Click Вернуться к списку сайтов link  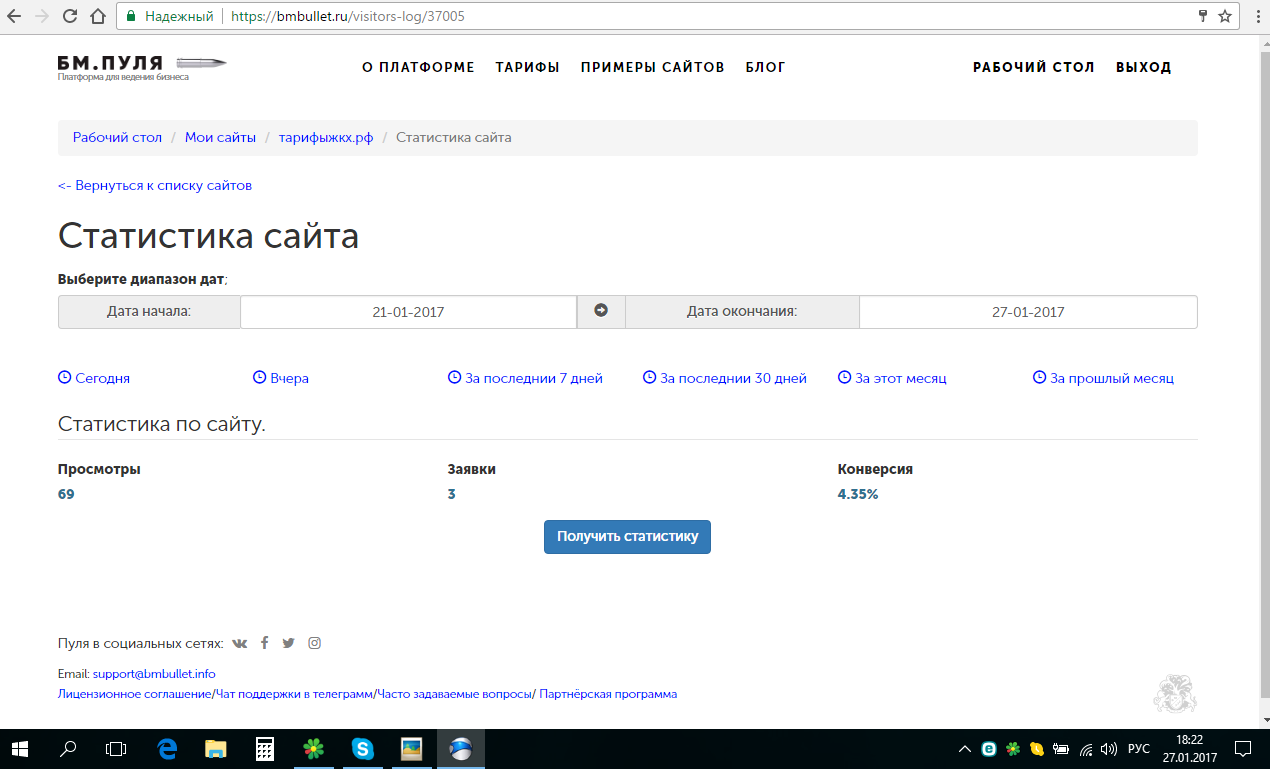click(155, 185)
